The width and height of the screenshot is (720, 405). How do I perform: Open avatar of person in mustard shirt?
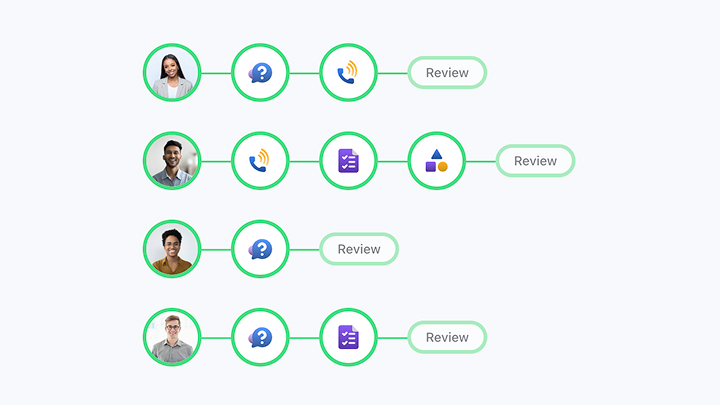pos(172,249)
